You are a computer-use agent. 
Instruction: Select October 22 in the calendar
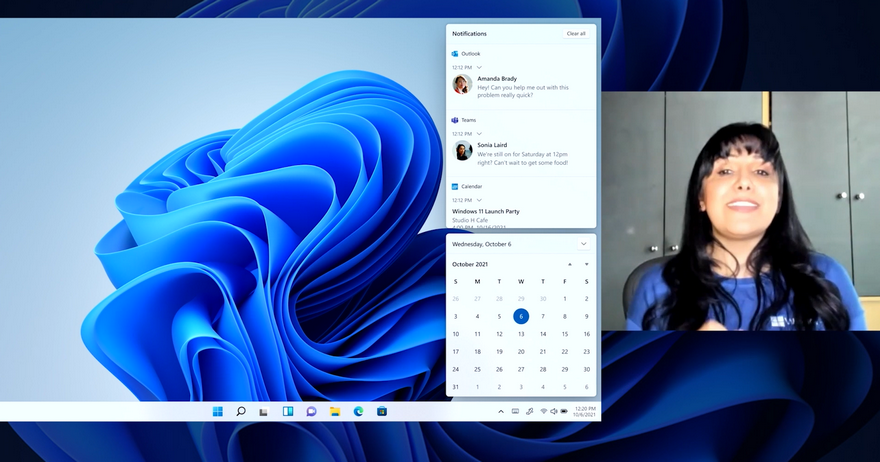tap(565, 352)
